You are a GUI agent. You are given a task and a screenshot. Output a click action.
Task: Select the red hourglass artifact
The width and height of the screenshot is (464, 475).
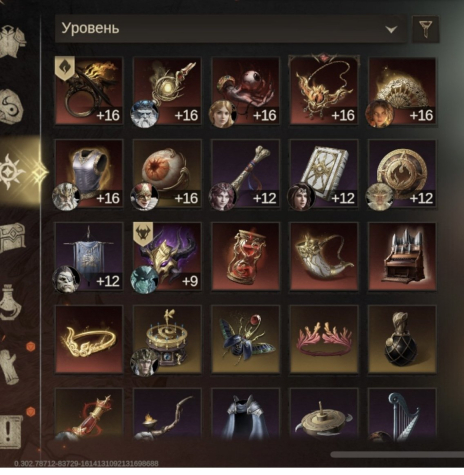click(246, 256)
